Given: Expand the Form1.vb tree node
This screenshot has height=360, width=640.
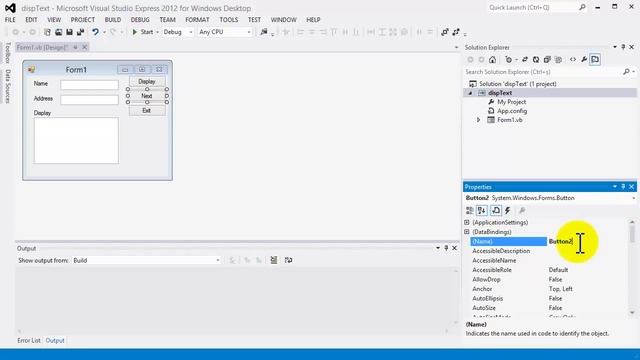Looking at the screenshot, I should 478,120.
